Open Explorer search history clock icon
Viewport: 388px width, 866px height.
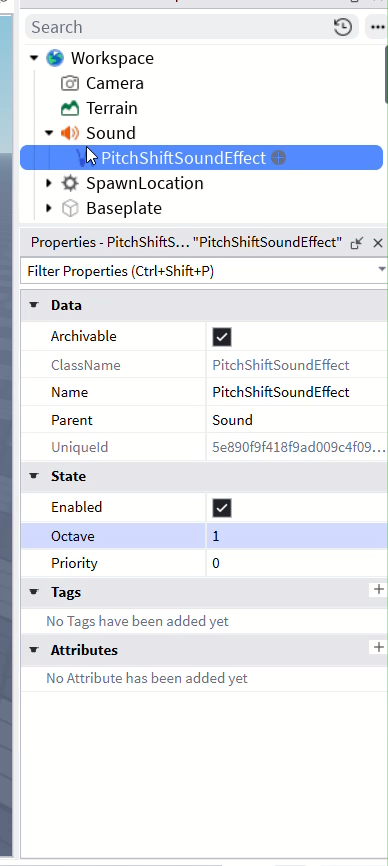343,27
